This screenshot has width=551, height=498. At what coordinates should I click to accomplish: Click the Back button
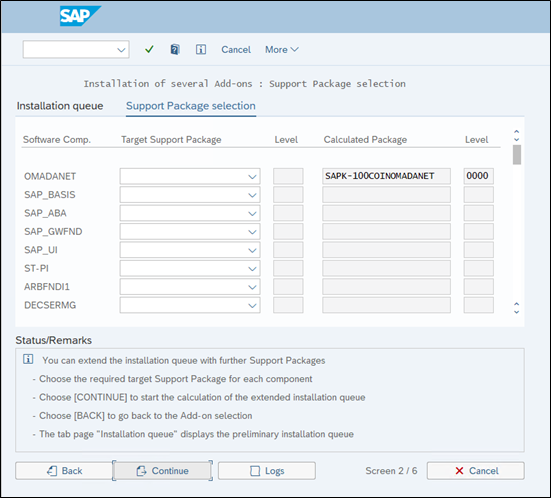[x=64, y=471]
